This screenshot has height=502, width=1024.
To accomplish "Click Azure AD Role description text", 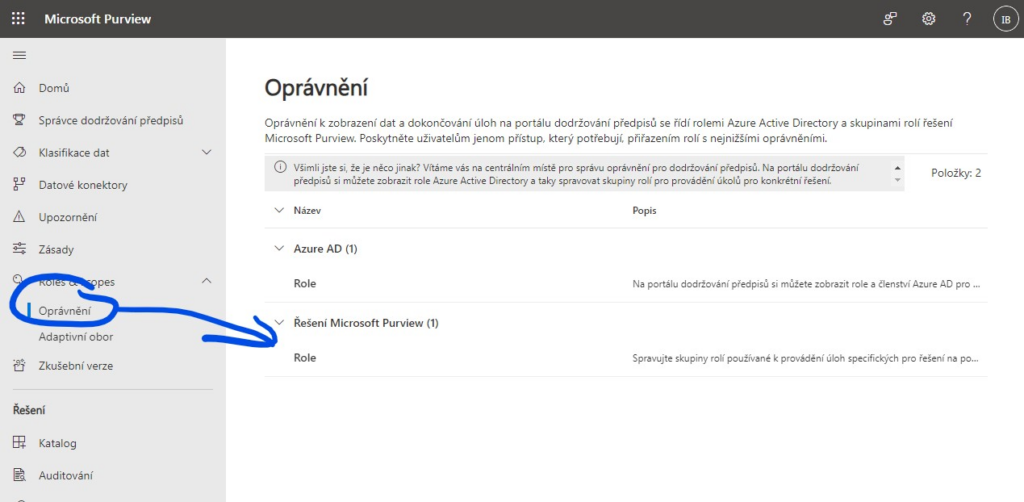I will point(806,284).
